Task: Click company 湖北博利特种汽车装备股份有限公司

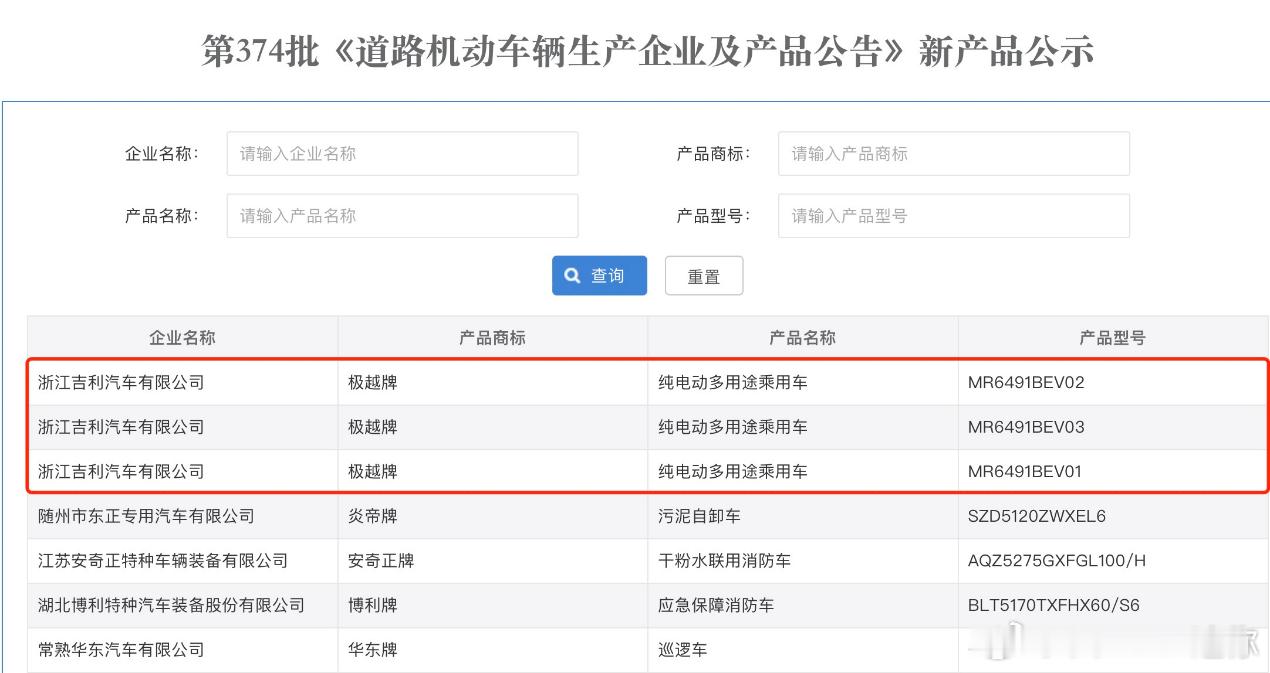Action: [171, 605]
